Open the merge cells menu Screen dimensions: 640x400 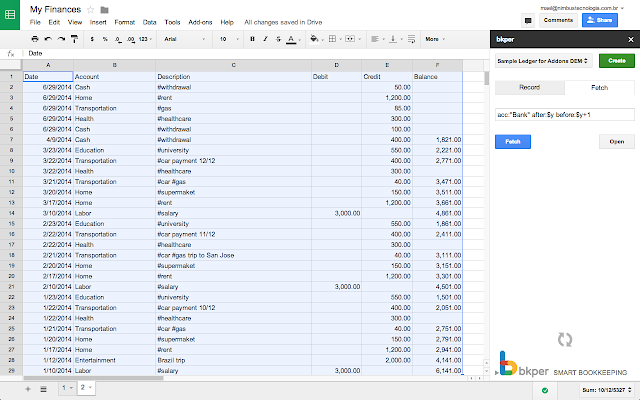[x=353, y=39]
